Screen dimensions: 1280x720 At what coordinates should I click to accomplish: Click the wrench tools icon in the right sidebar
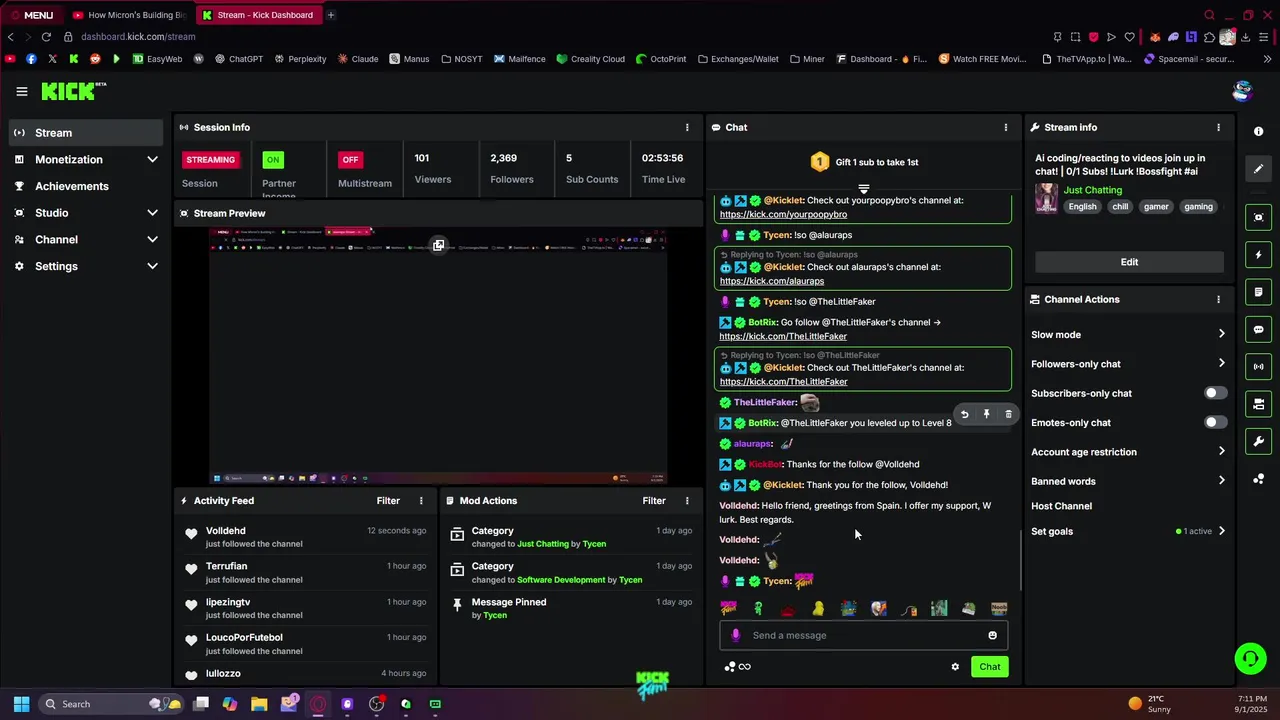1258,441
